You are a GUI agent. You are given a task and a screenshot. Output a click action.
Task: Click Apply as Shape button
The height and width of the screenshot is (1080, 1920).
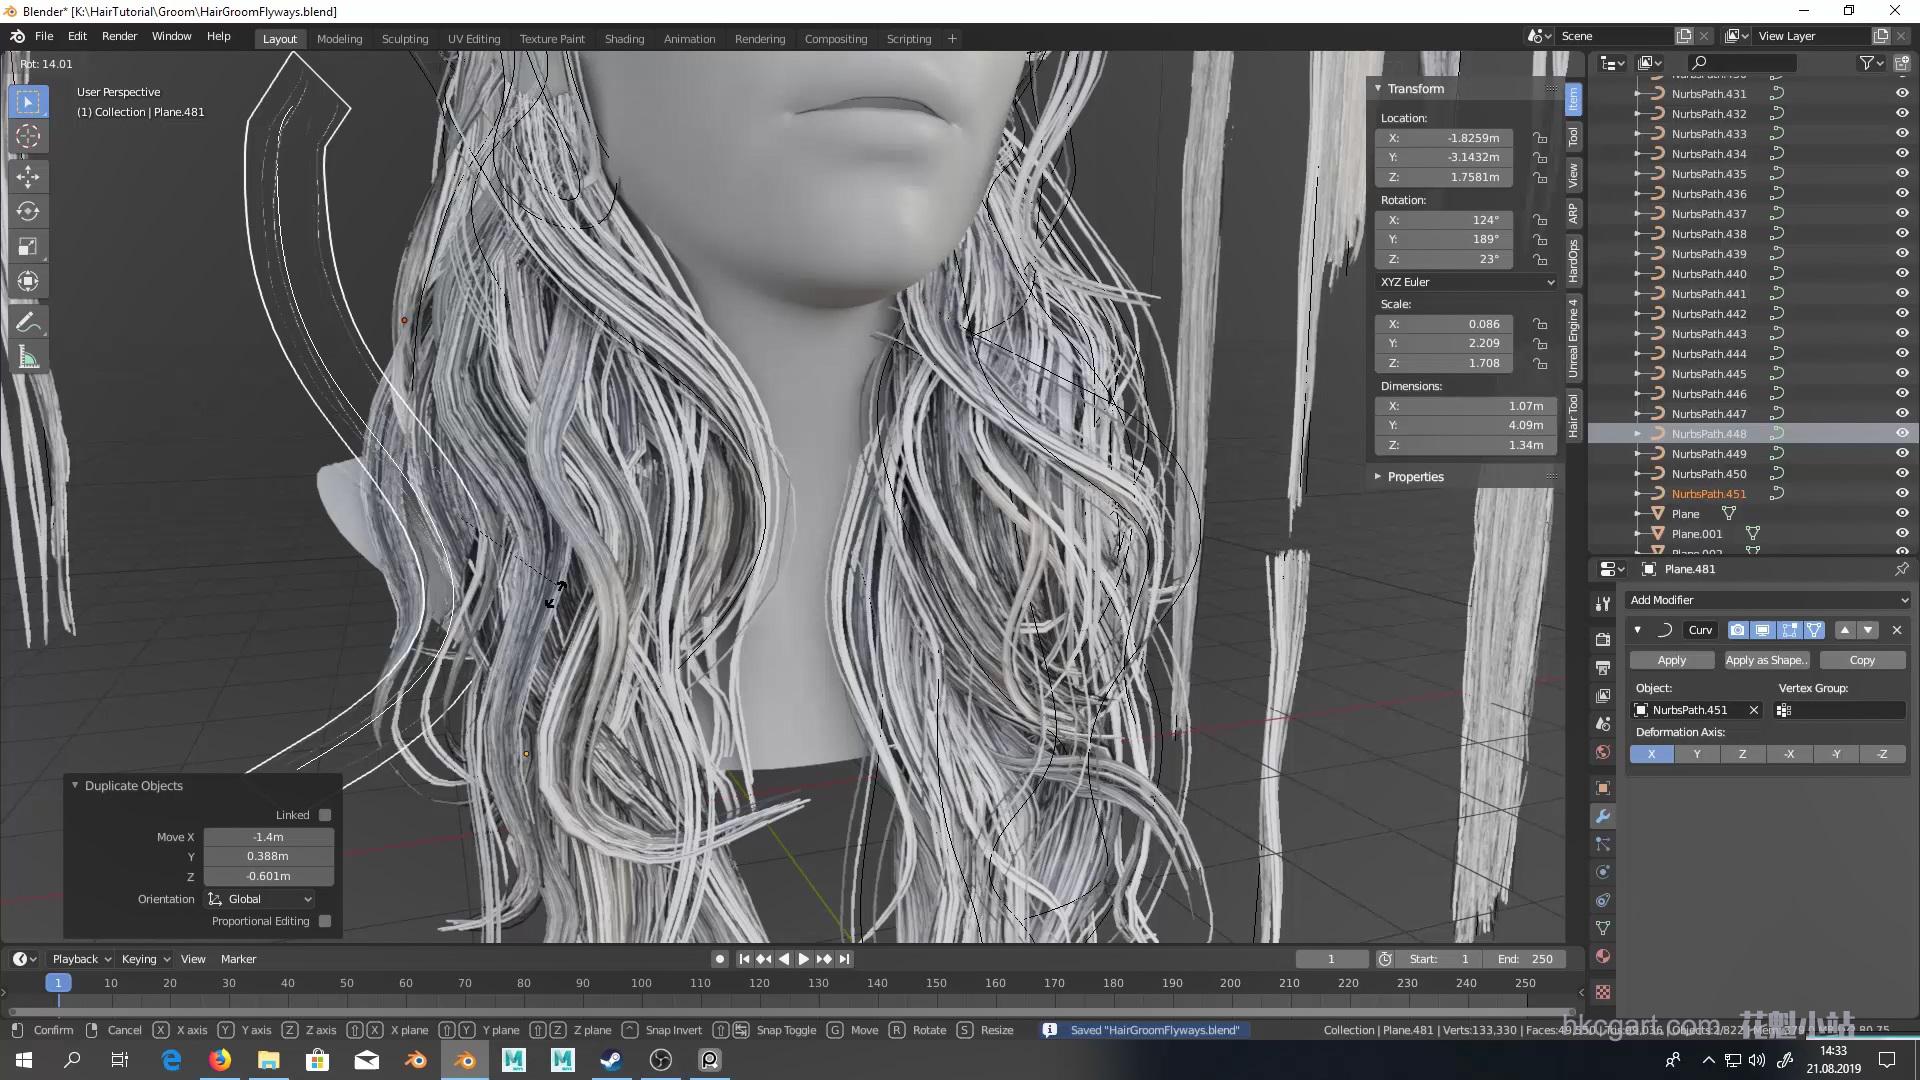[x=1766, y=659]
